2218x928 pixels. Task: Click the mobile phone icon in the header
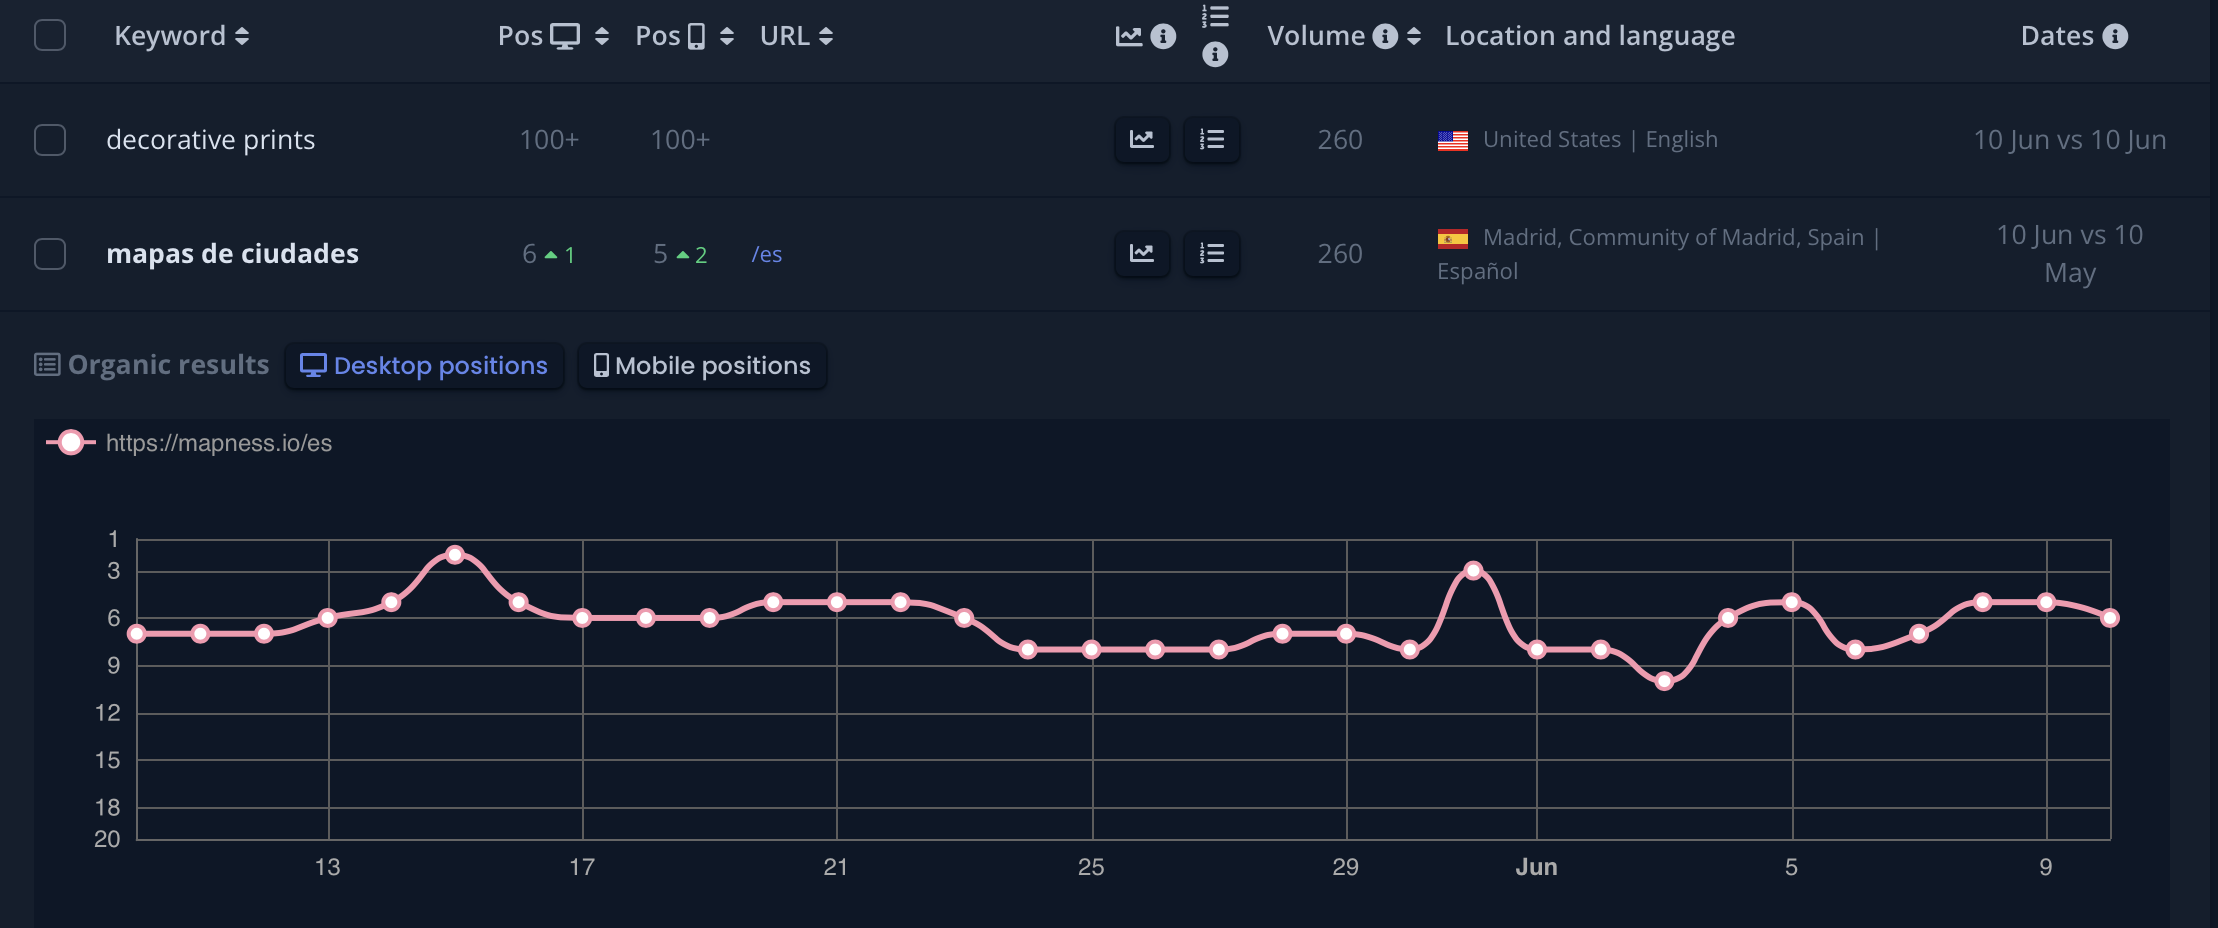697,36
